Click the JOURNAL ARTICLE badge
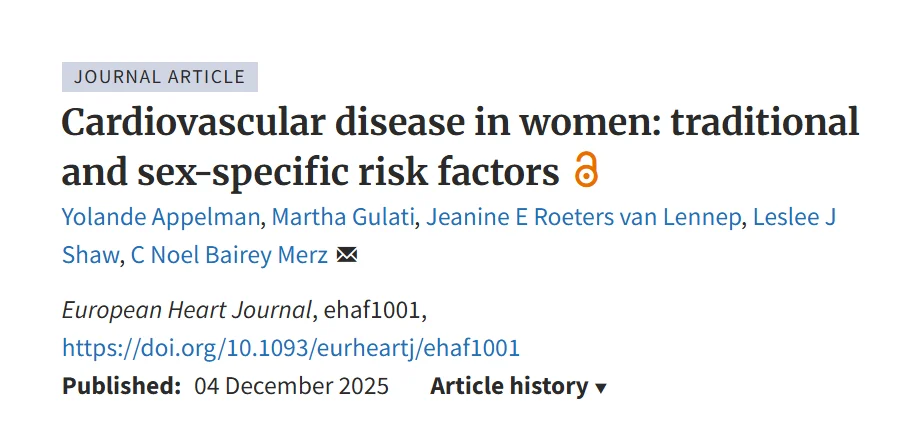Screen dimensions: 914x435 pos(160,77)
